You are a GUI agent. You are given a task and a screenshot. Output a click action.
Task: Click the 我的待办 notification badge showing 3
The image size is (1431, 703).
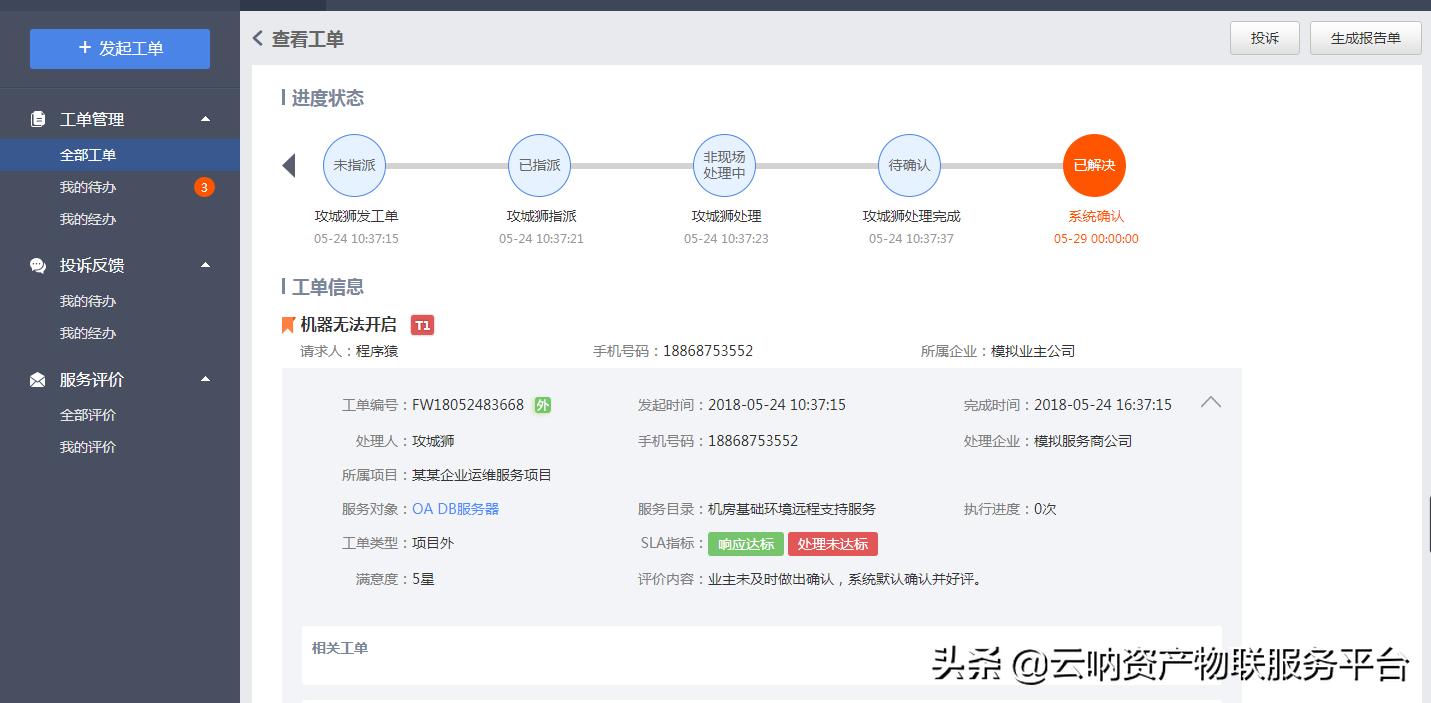pos(206,186)
